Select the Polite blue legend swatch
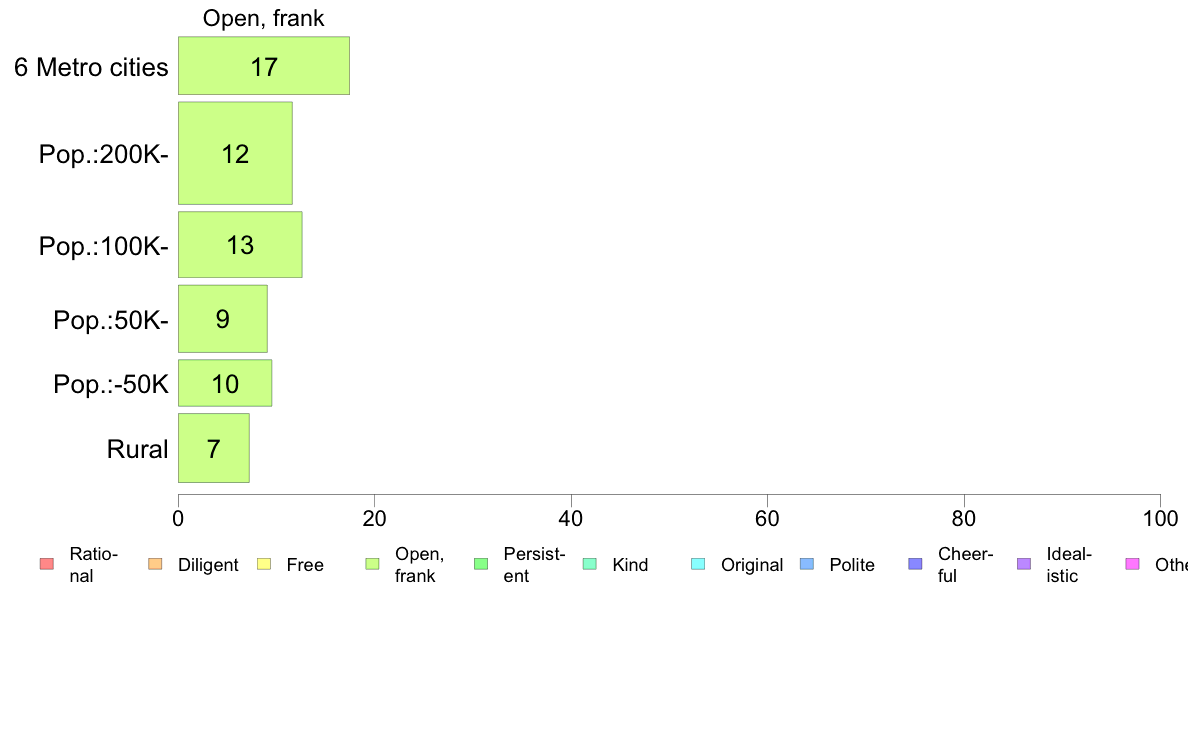1188x736 pixels. [x=807, y=564]
